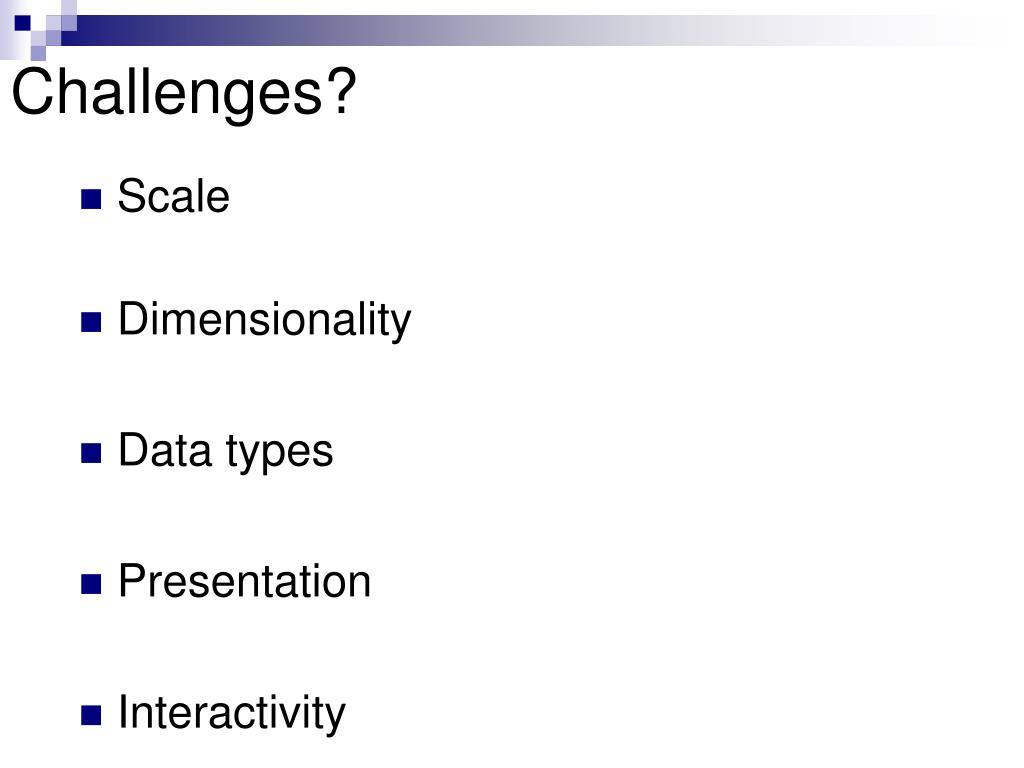The width and height of the screenshot is (1024, 768).
Task: Click the word 'Data' in third bullet
Action: (x=165, y=450)
